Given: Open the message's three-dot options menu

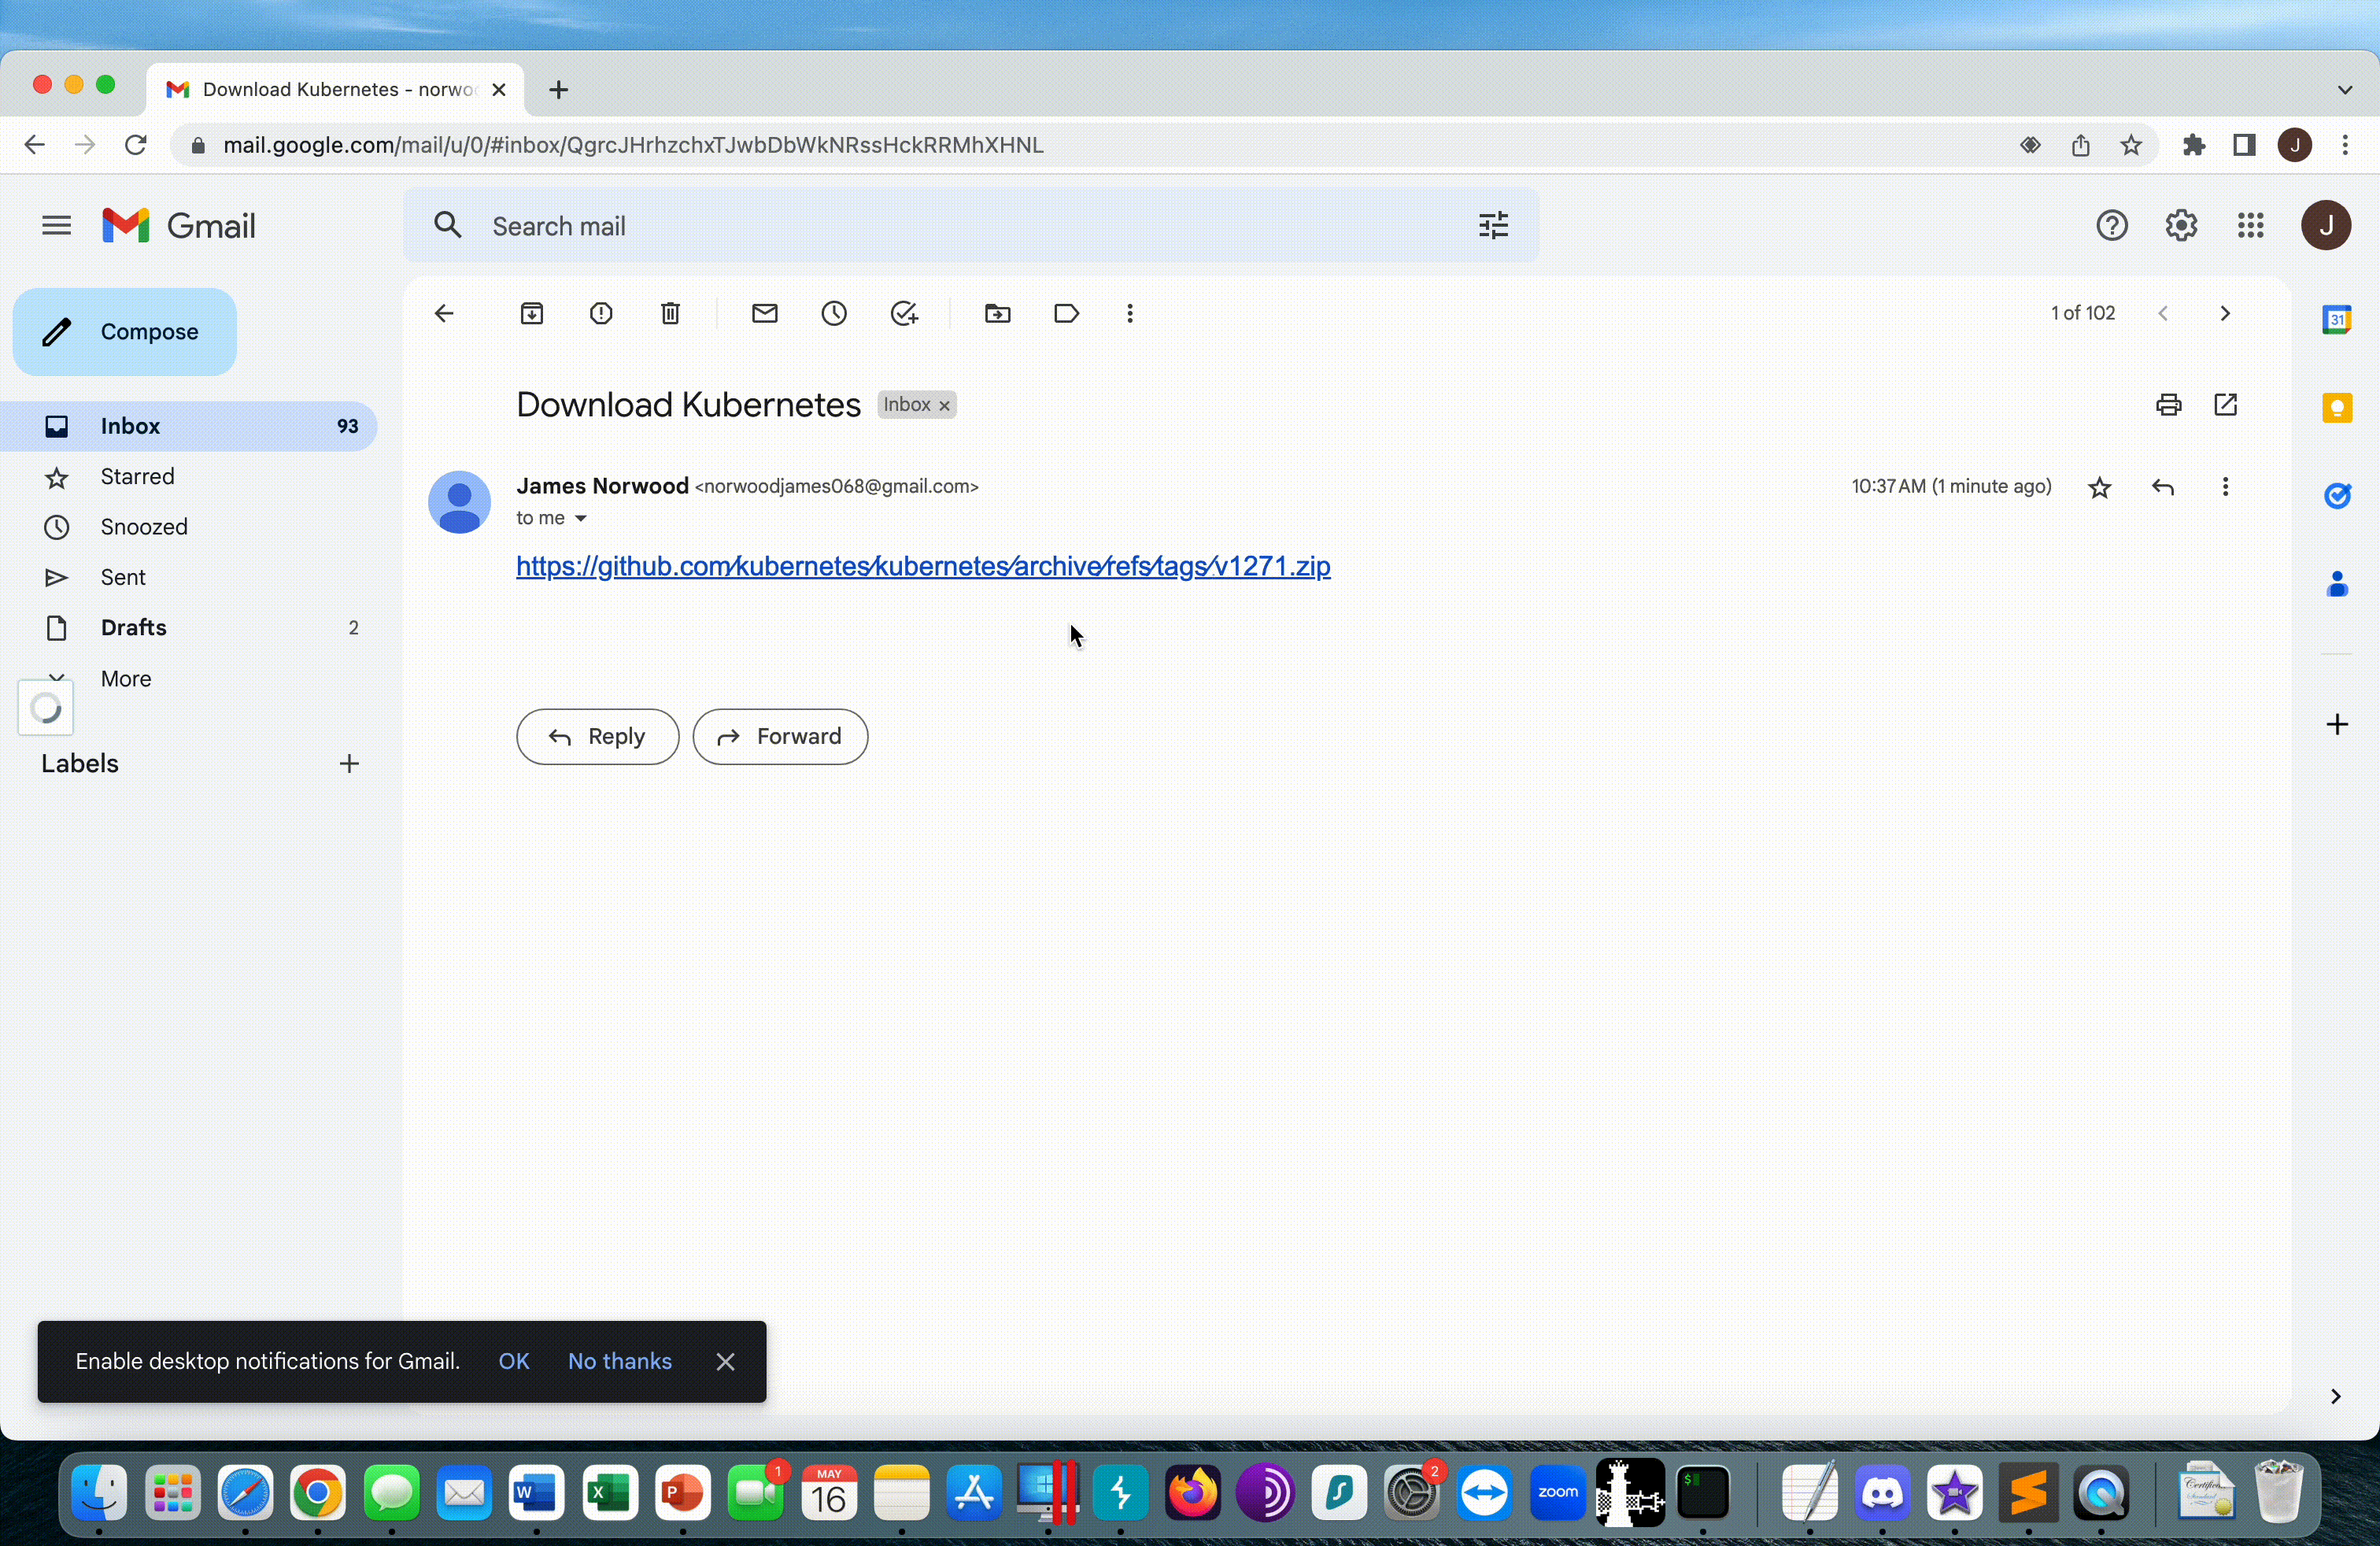Looking at the screenshot, I should tap(2226, 487).
